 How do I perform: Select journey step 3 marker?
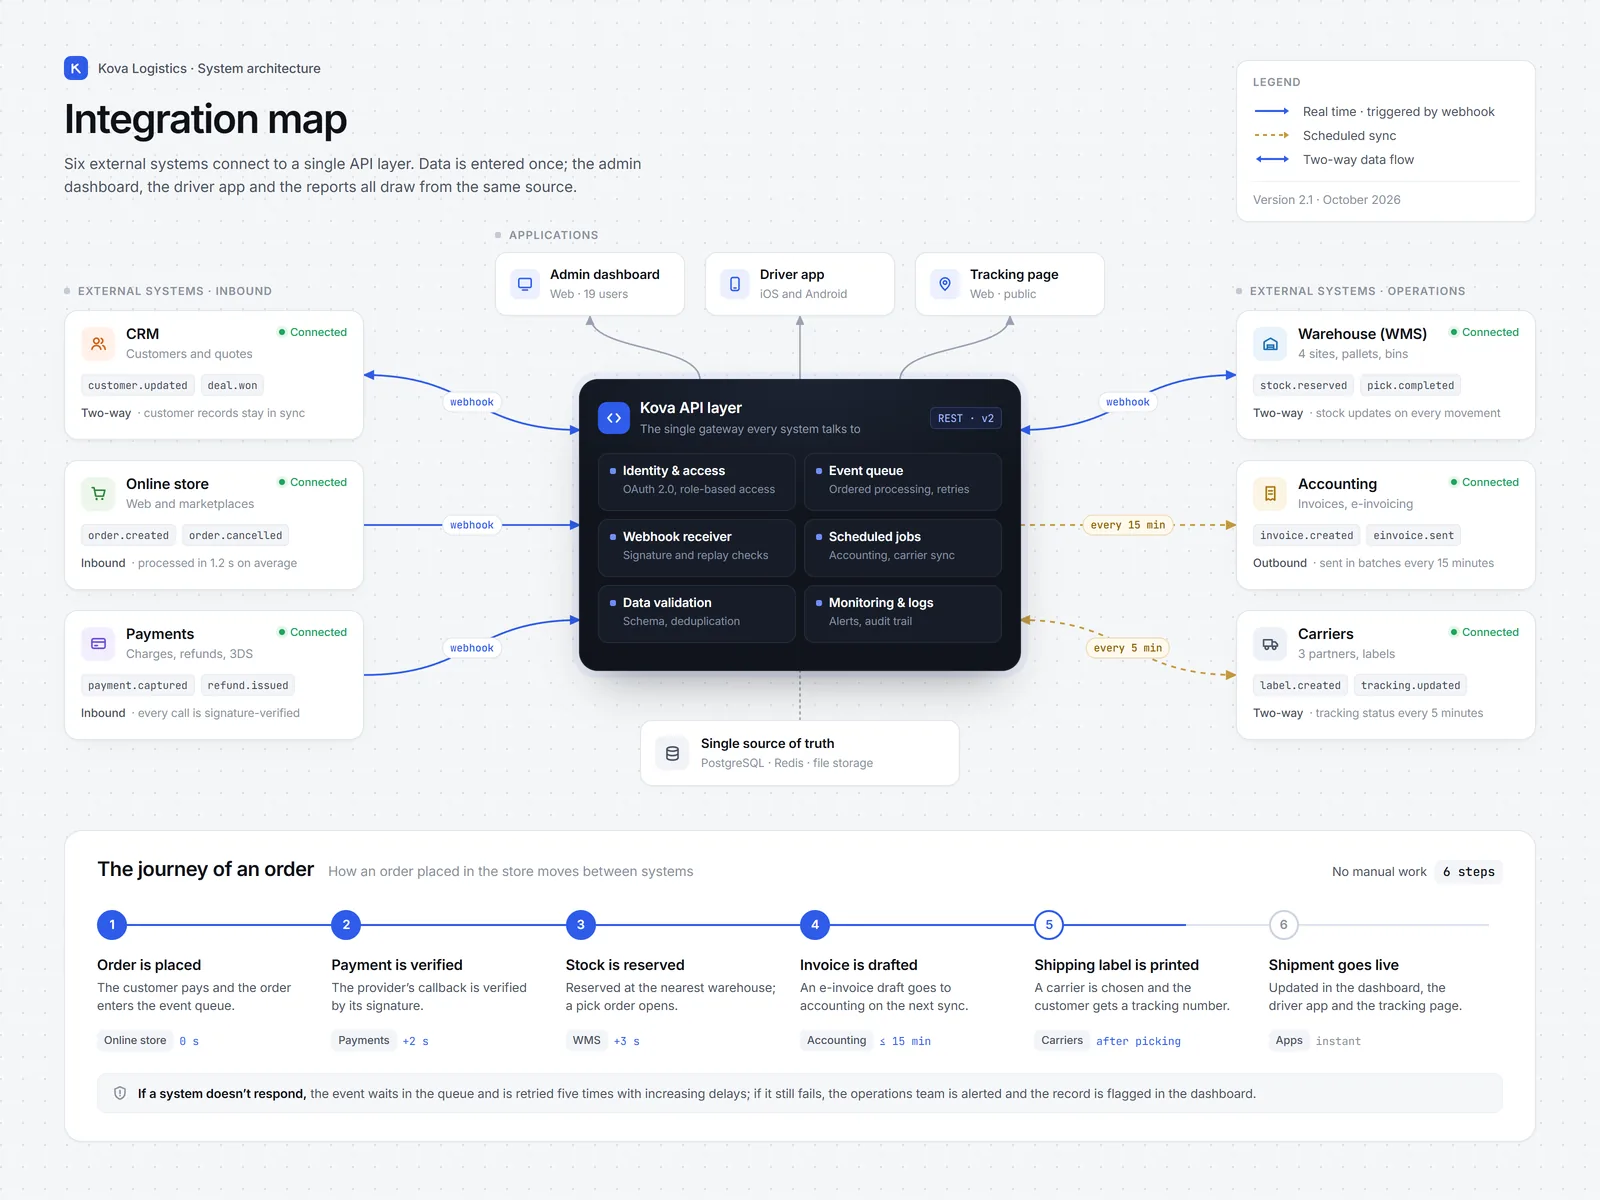[581, 925]
